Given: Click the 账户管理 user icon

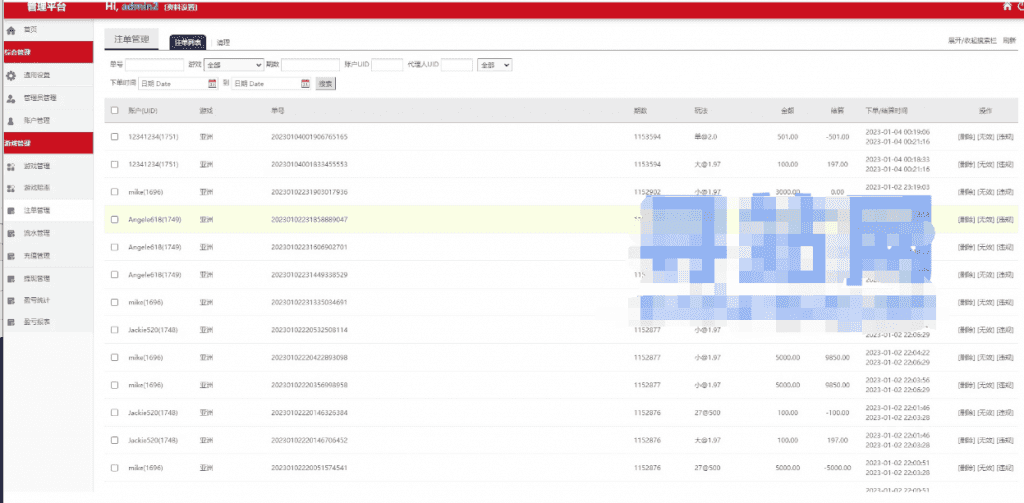Looking at the screenshot, I should 10,121.
